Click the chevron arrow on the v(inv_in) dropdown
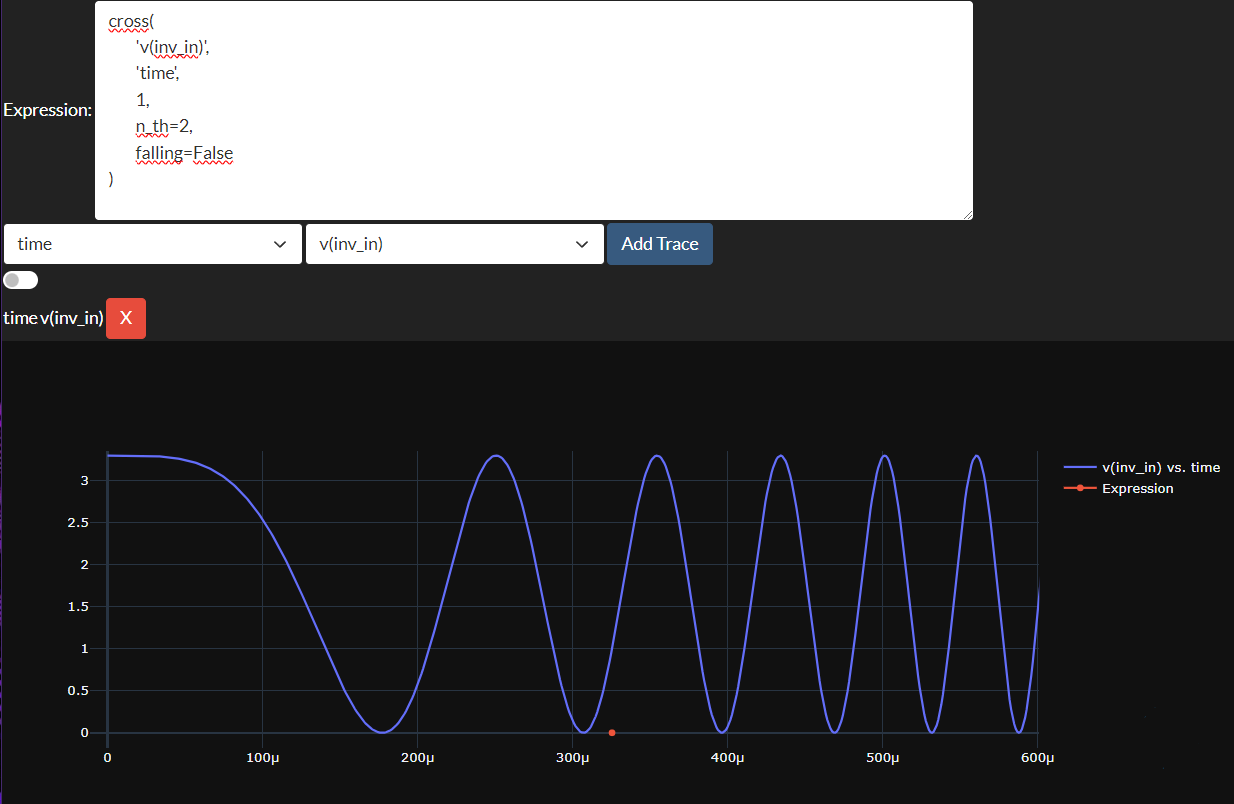1234x804 pixels. 582,244
